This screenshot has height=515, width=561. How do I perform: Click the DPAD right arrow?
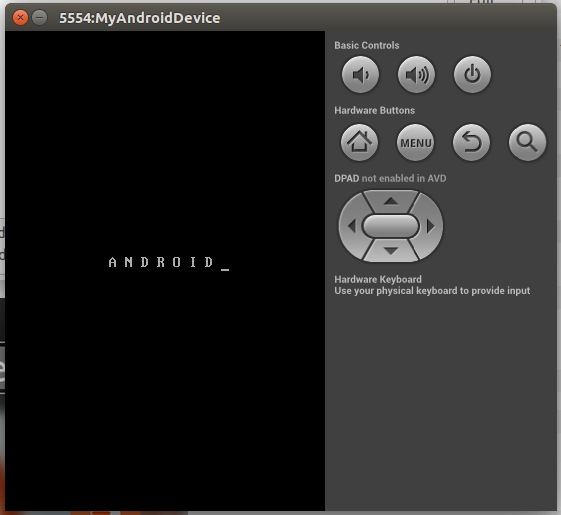(431, 226)
